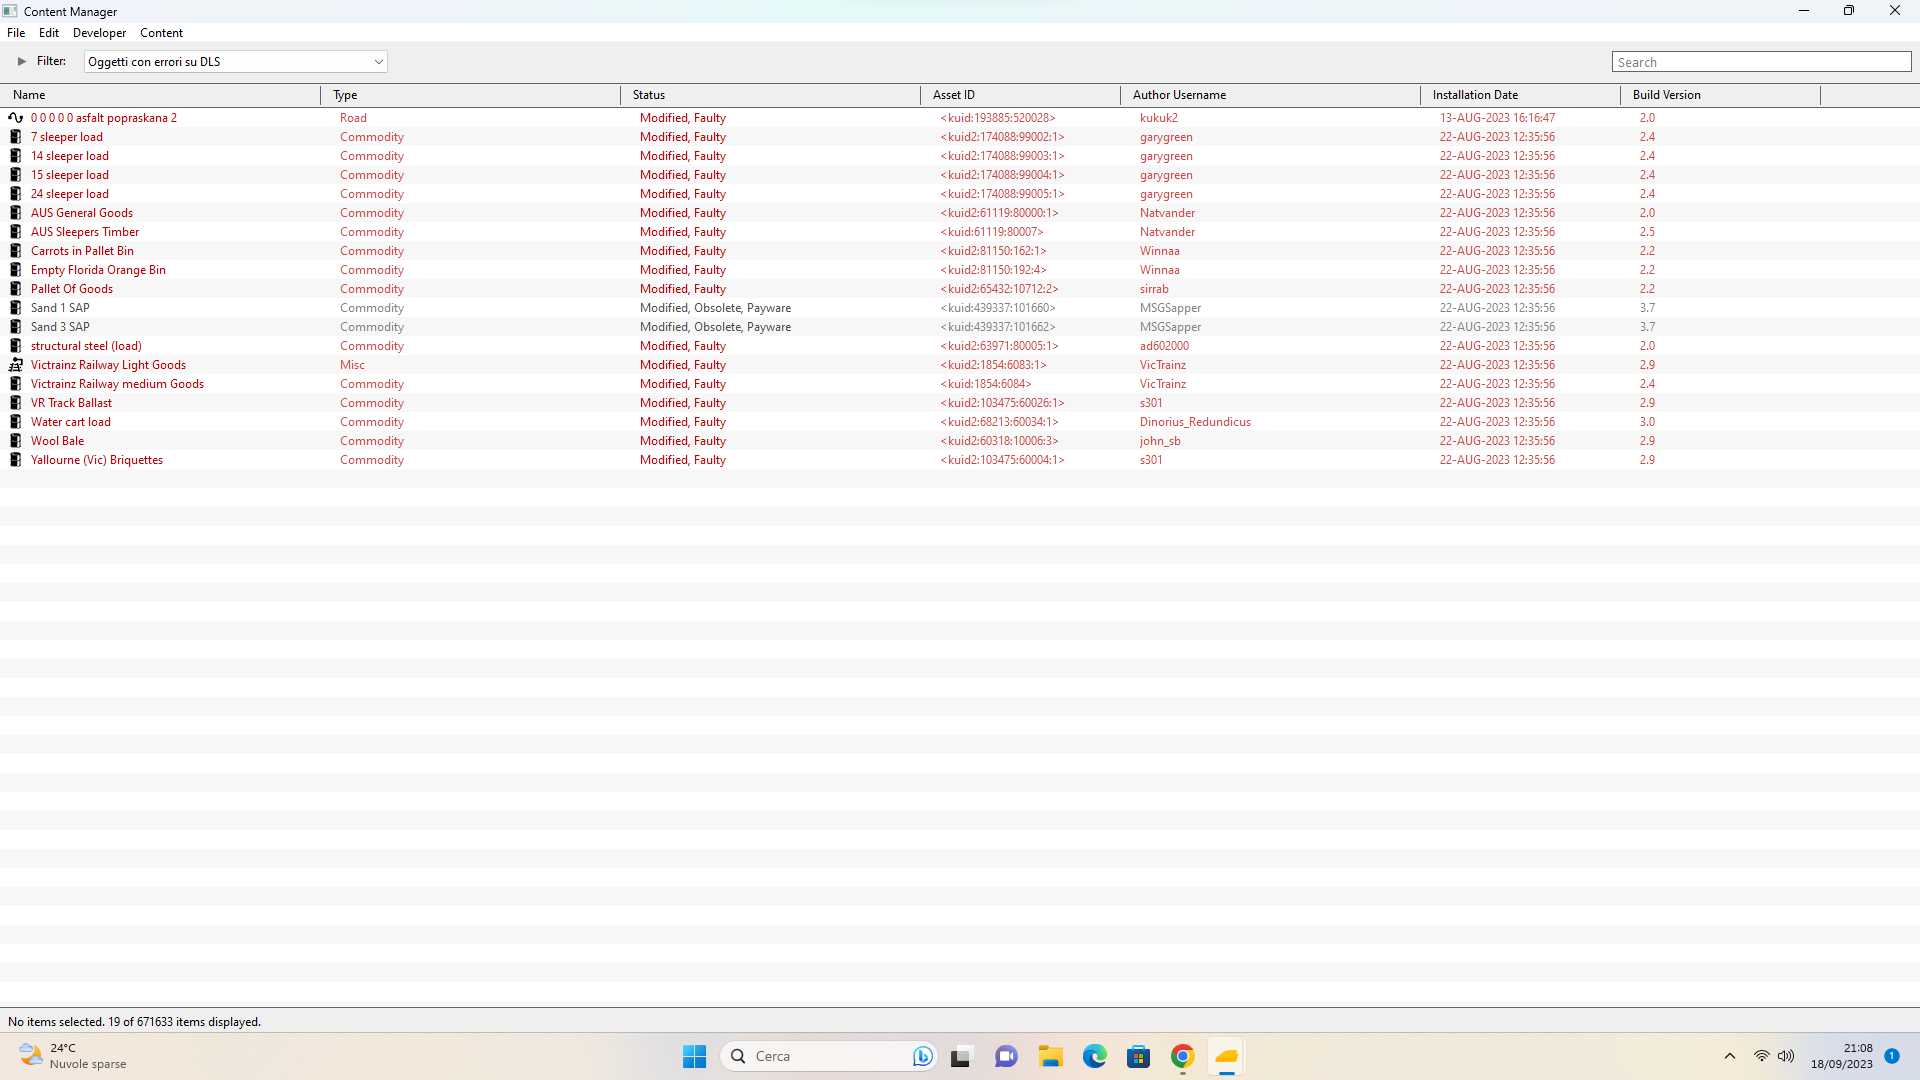Open the Content menu
The image size is (1920, 1080).
pos(161,33)
